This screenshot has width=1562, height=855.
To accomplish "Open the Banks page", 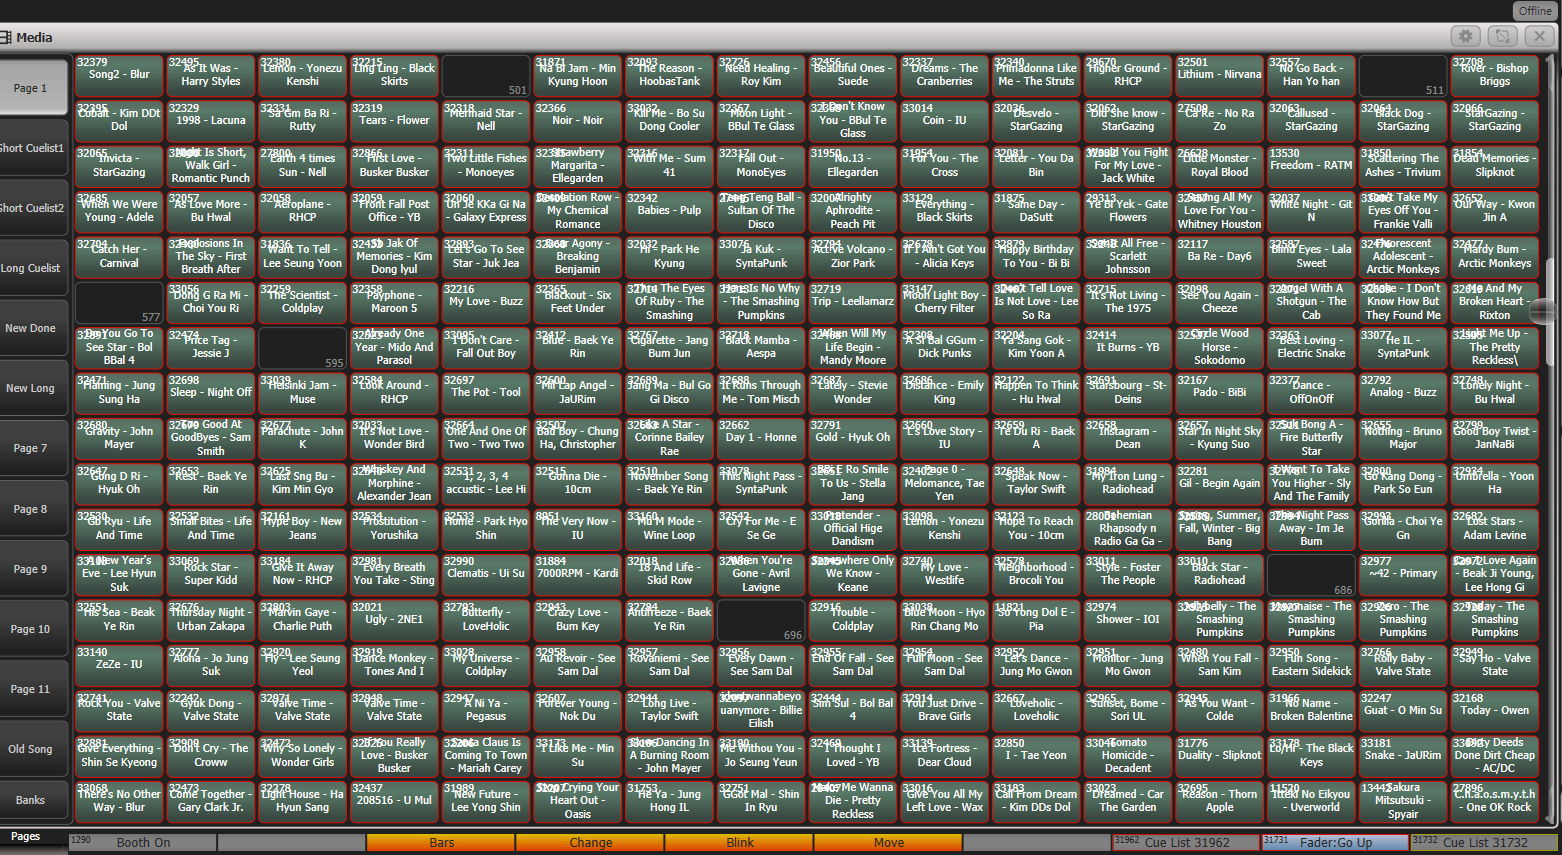I will (x=32, y=800).
